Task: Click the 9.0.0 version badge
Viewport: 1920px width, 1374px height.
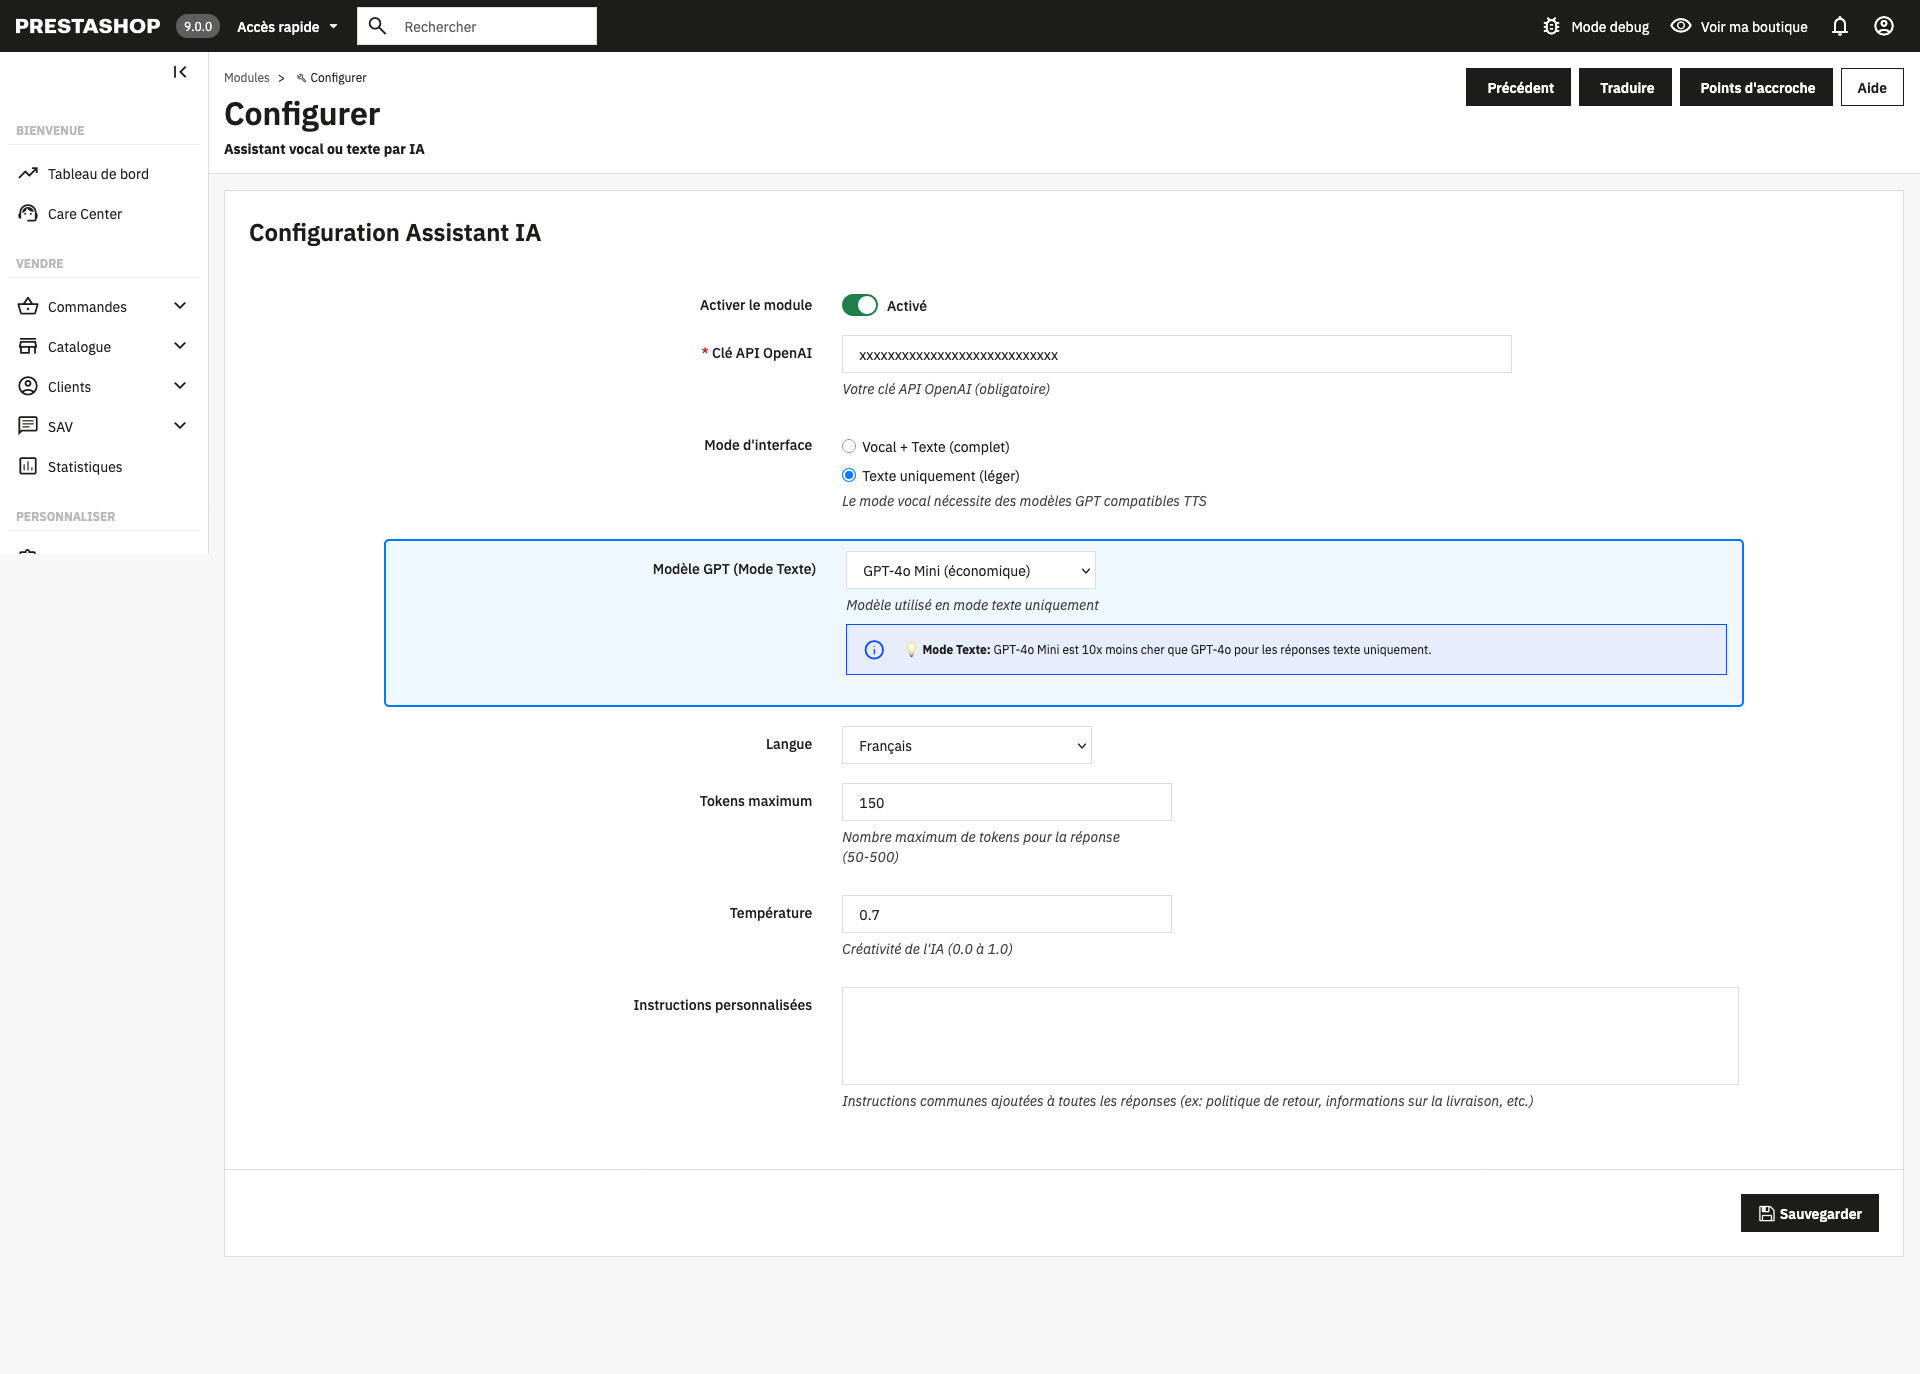Action: pos(198,26)
